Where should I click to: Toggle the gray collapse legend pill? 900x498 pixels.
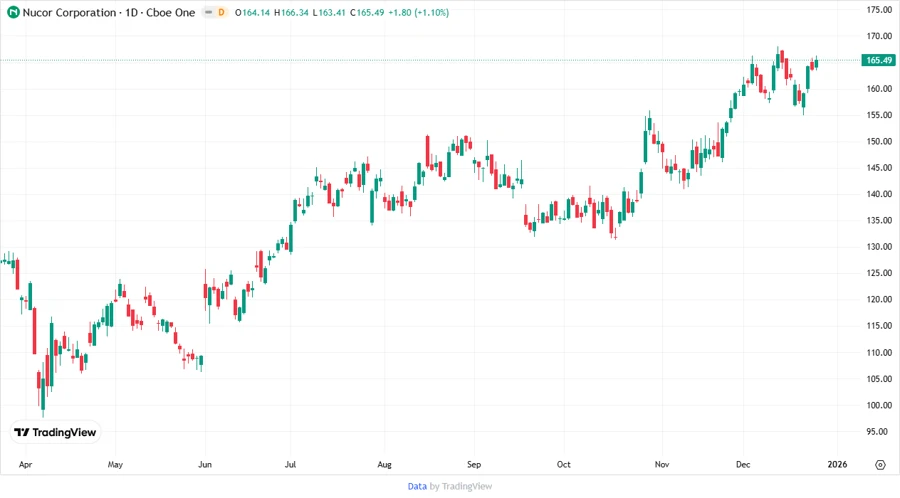pos(209,12)
